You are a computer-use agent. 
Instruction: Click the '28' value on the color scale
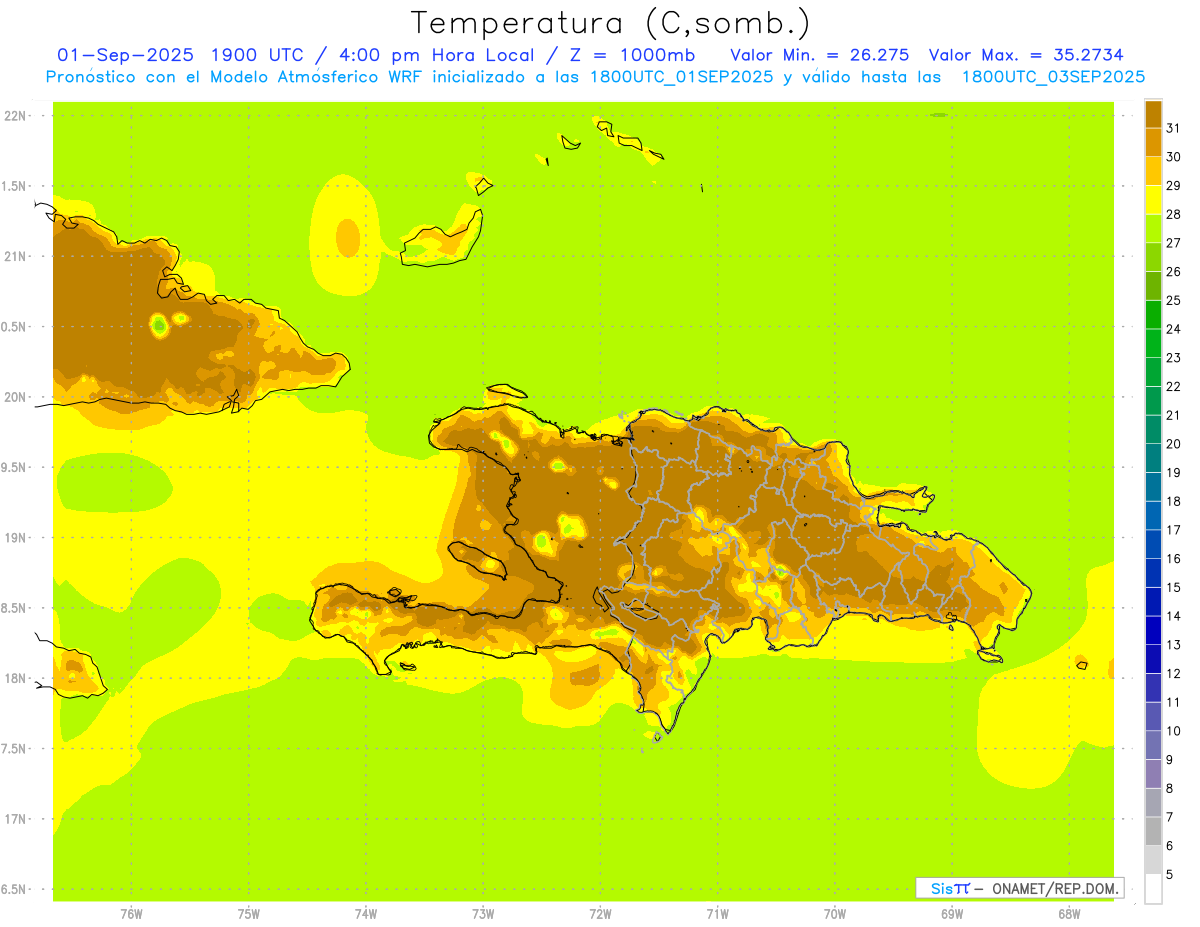tap(1174, 214)
